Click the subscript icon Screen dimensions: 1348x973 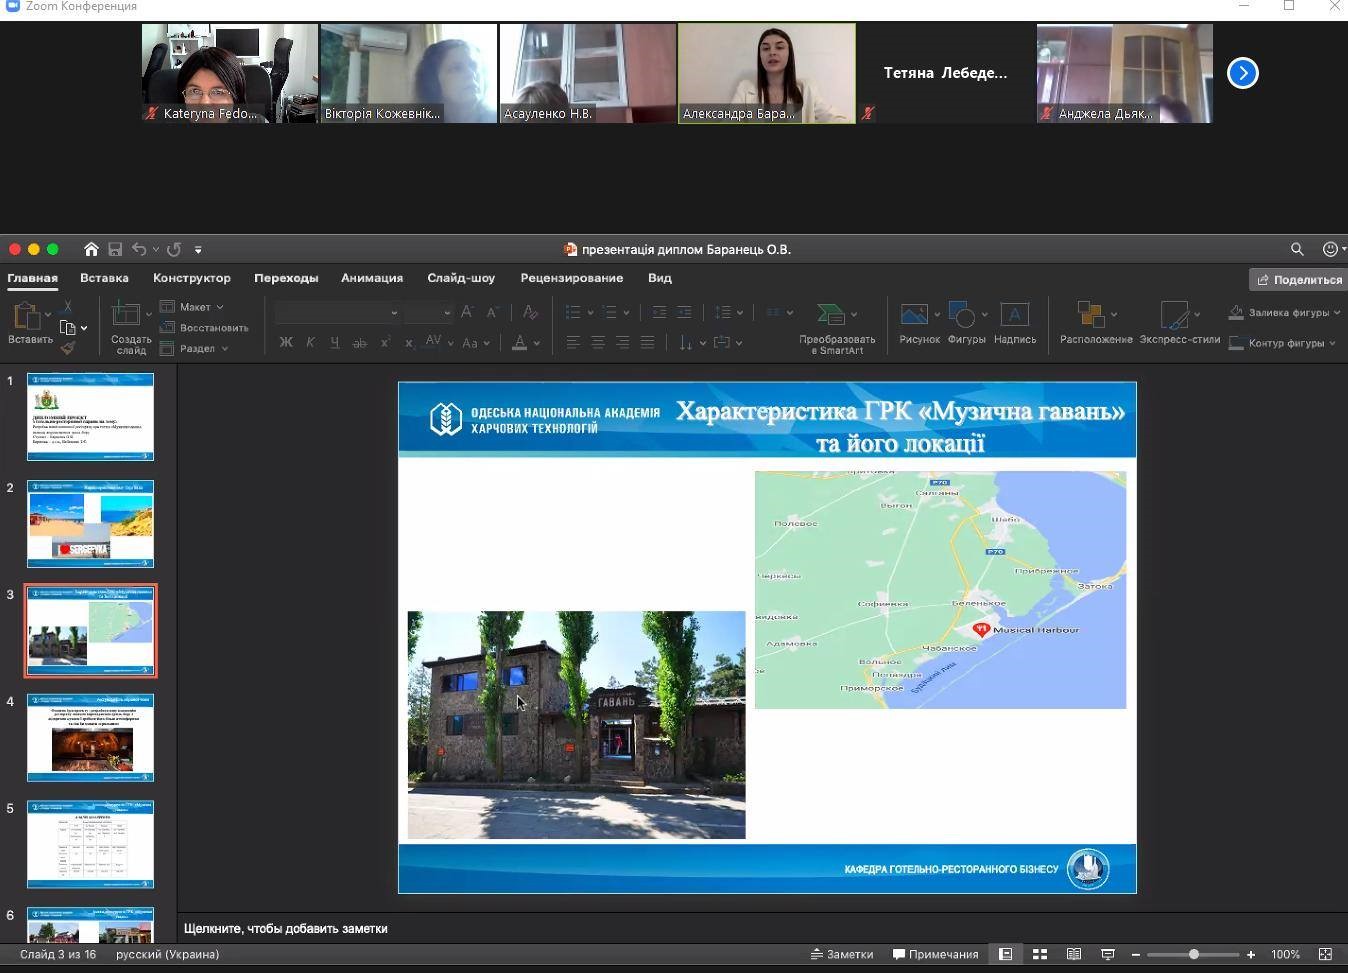point(409,342)
